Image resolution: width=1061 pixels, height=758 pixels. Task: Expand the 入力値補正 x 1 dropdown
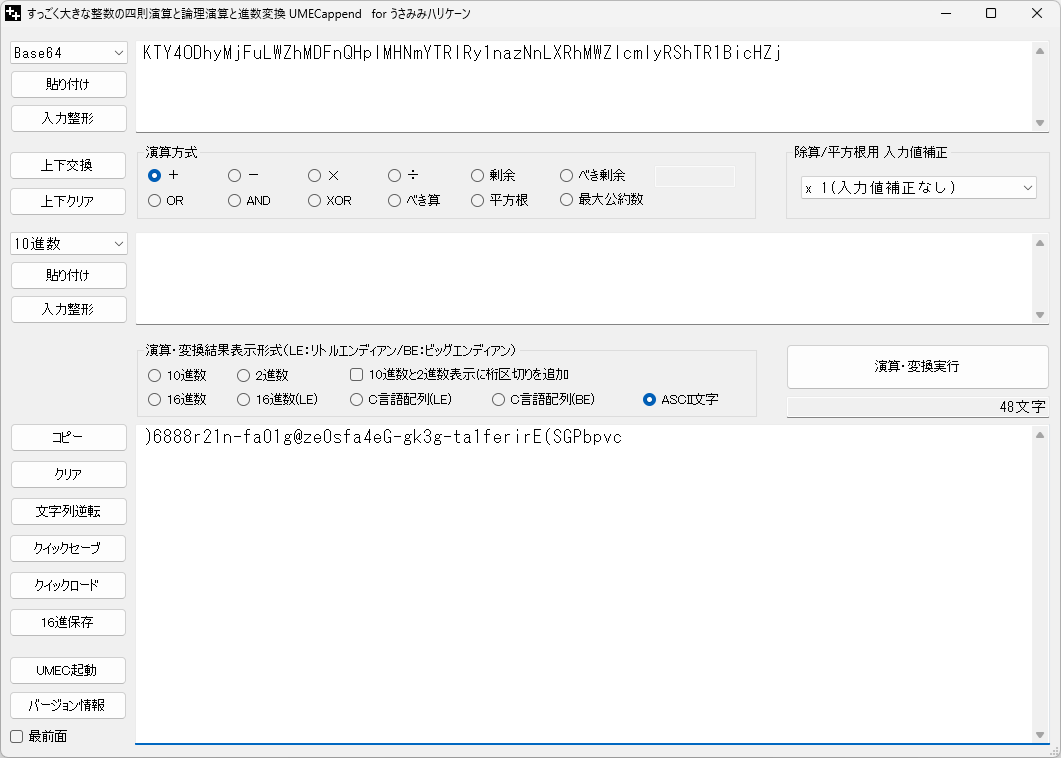point(918,187)
